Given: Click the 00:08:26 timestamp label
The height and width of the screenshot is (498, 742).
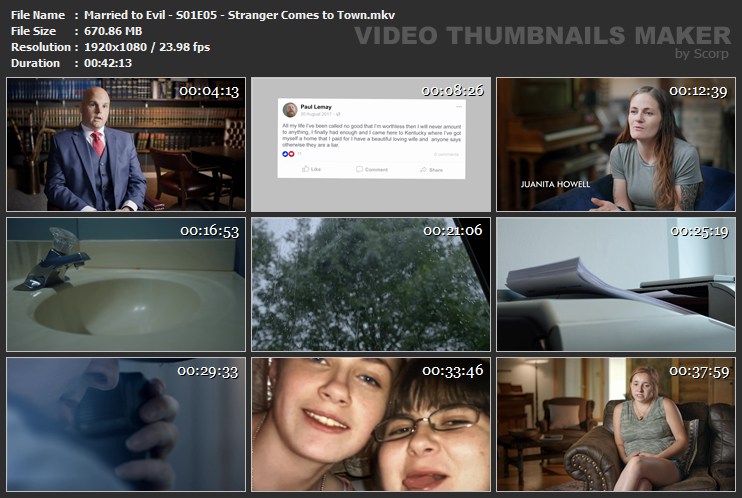Looking at the screenshot, I should 453,90.
